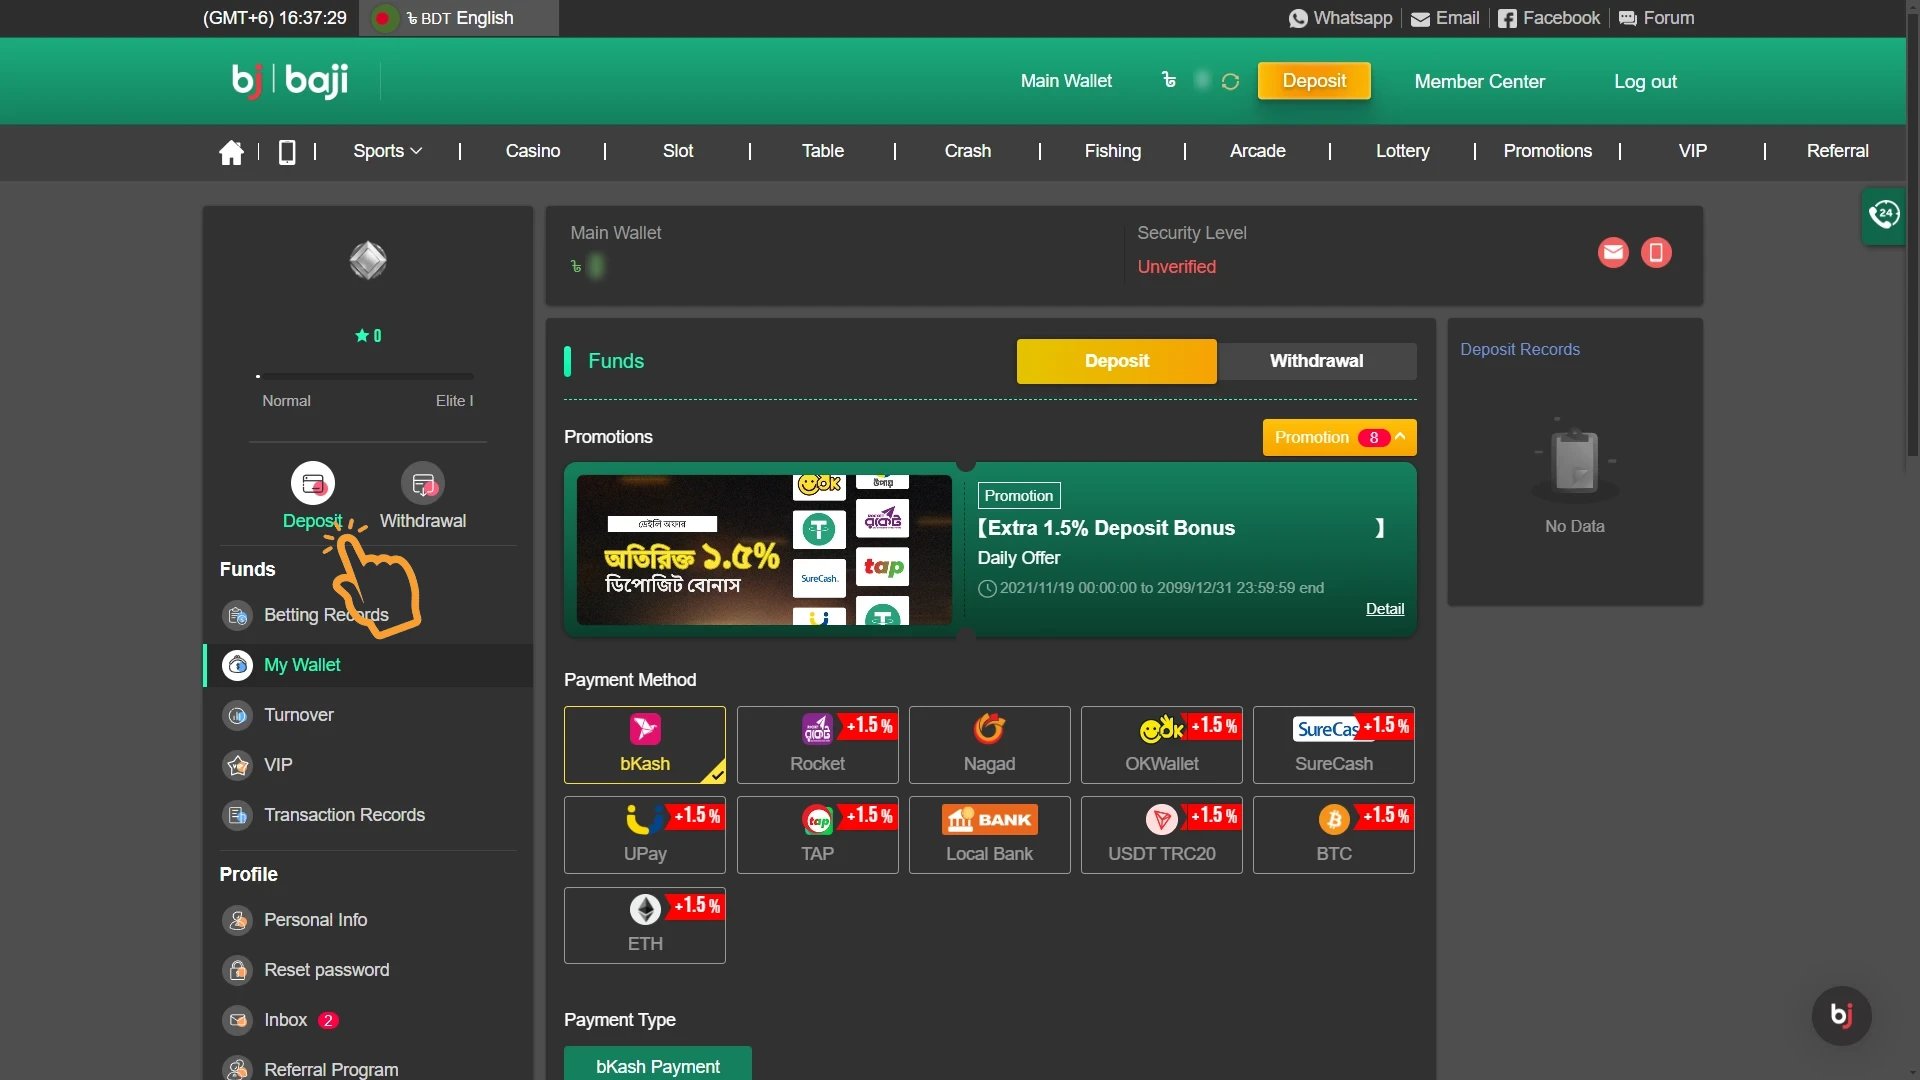This screenshot has height=1080, width=1920.
Task: Click the Withdrawal circle icon in sidebar
Action: coord(423,484)
